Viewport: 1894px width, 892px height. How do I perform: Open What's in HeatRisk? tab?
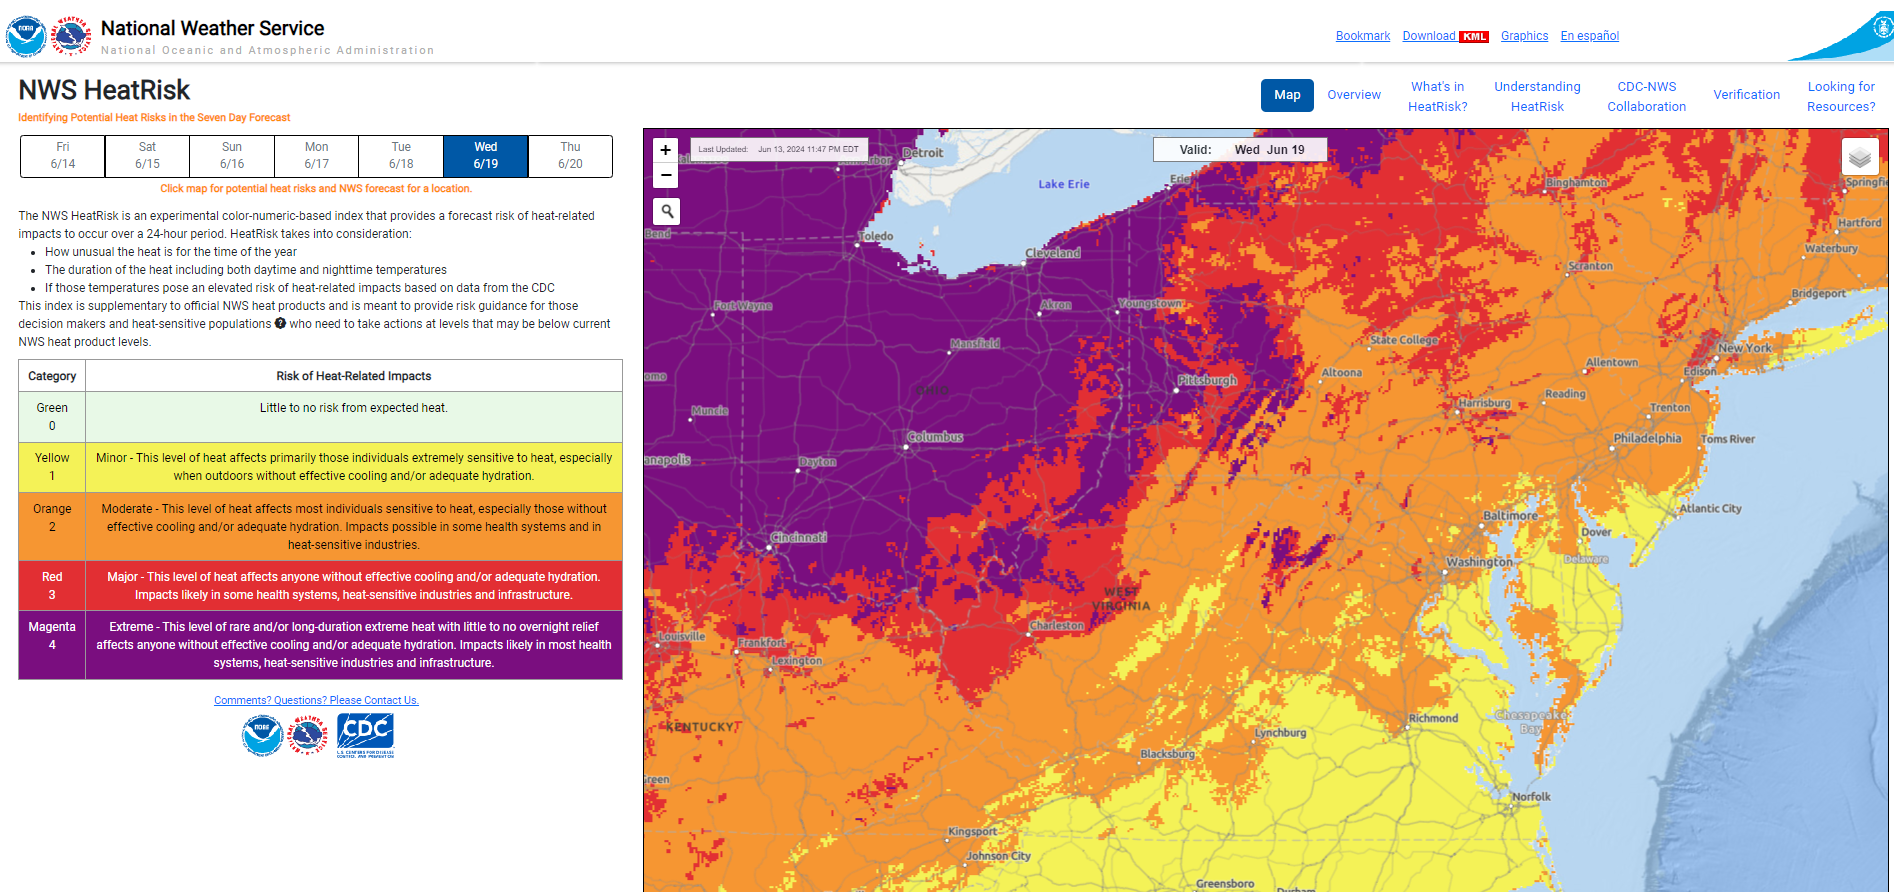coord(1438,97)
